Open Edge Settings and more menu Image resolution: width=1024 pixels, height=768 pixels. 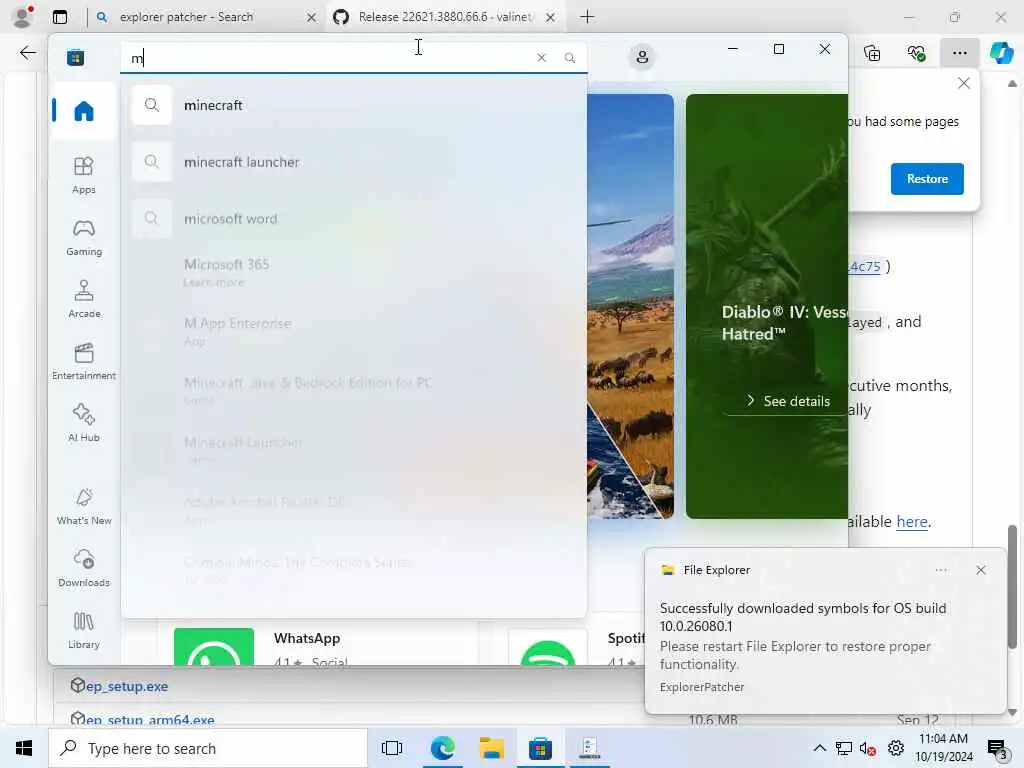click(959, 53)
